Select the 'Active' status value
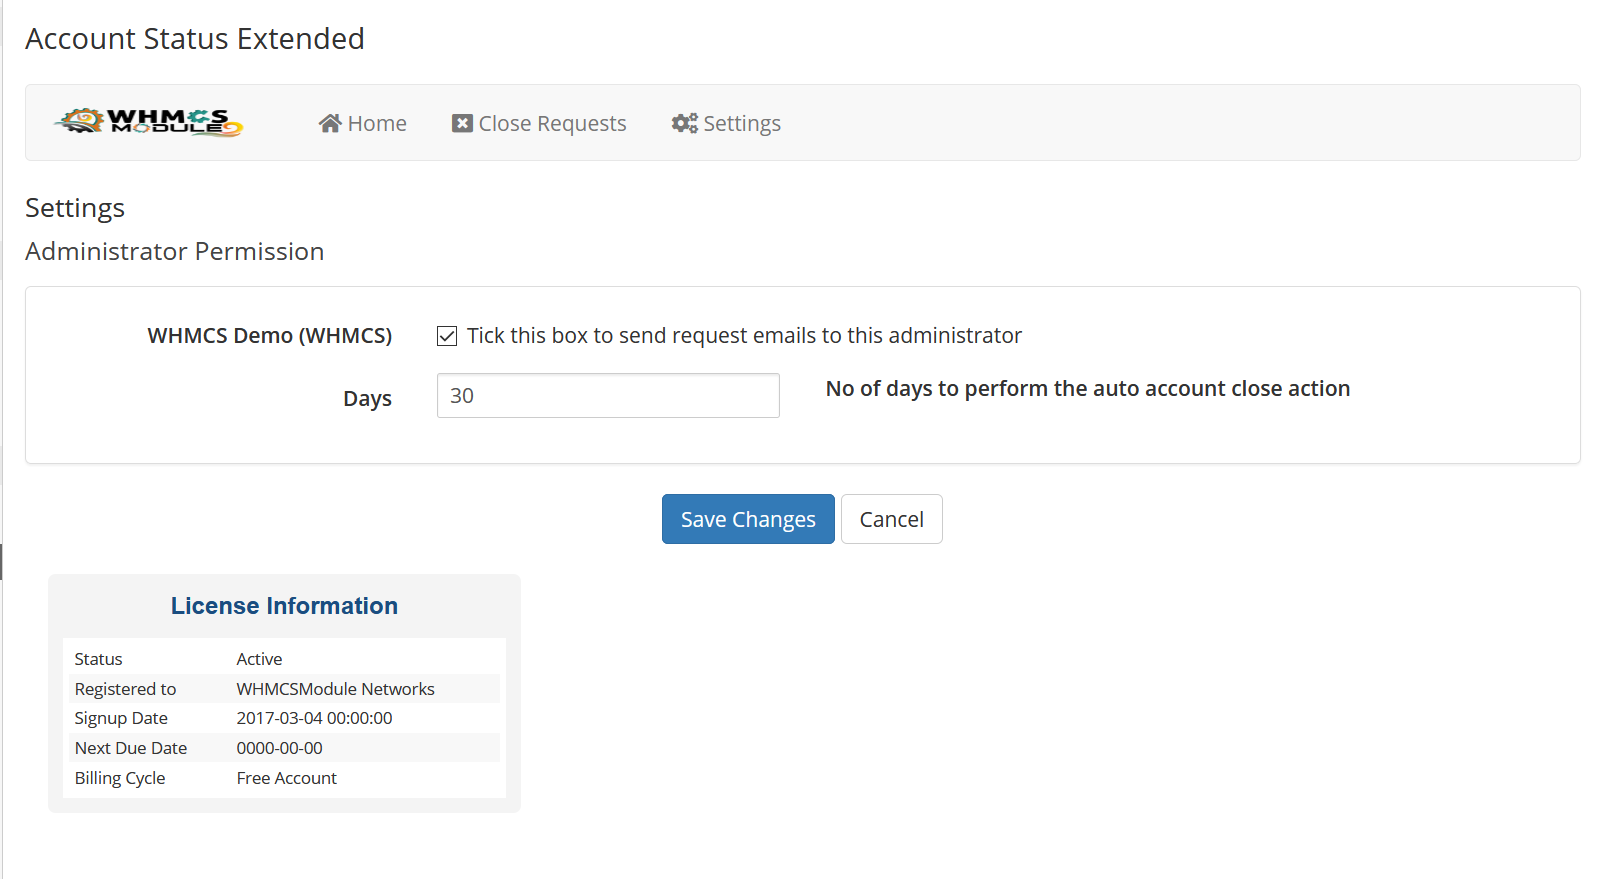Screen dimensions: 1604x879 coord(260,659)
